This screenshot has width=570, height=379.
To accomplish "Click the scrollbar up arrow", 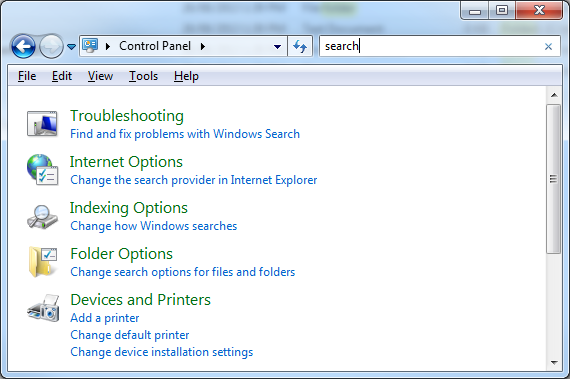I will (554, 95).
